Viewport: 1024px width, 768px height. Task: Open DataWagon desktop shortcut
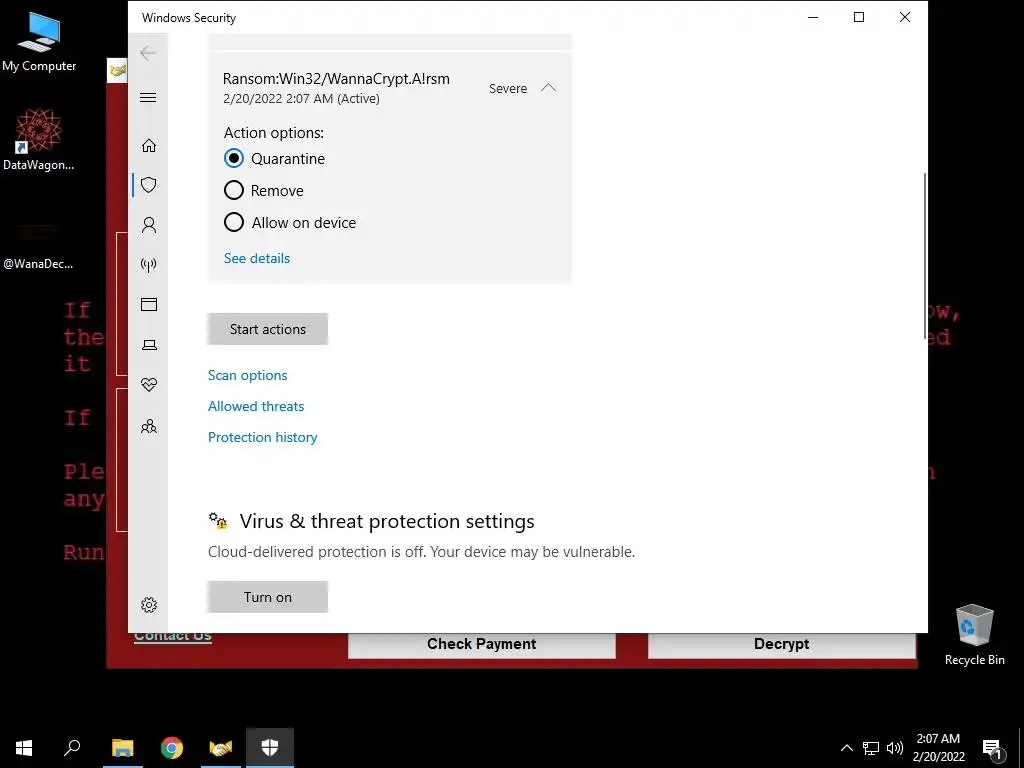coord(39,139)
